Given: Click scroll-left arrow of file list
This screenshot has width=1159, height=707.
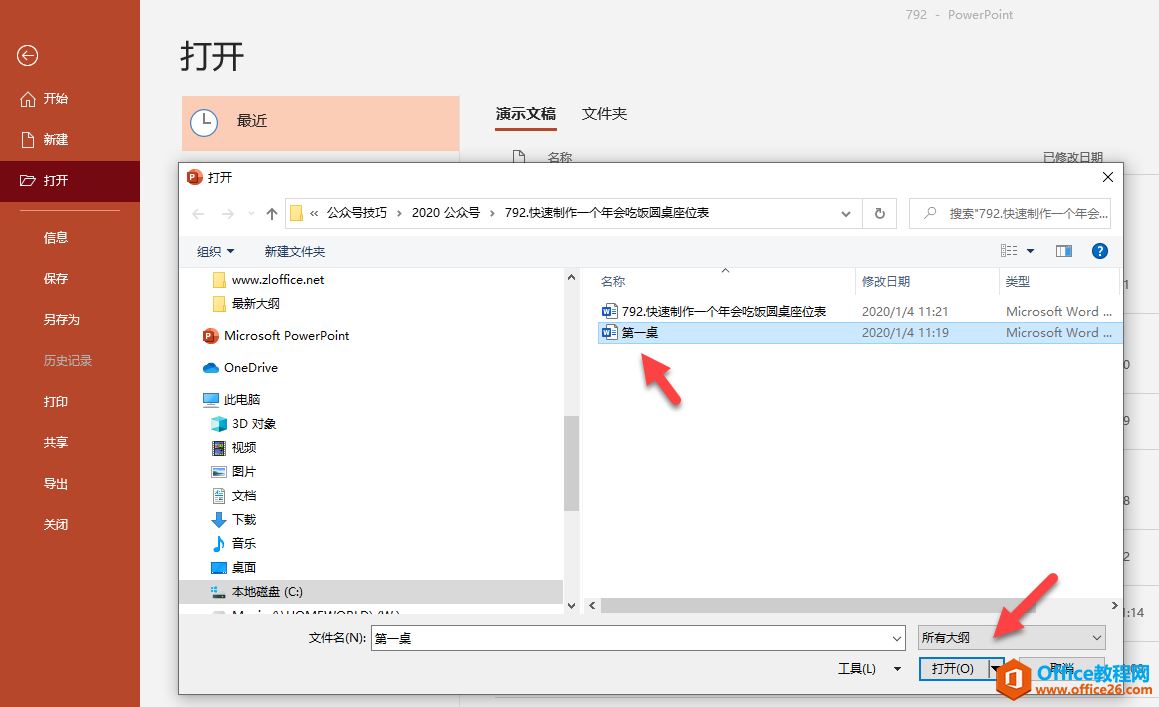Looking at the screenshot, I should (592, 606).
